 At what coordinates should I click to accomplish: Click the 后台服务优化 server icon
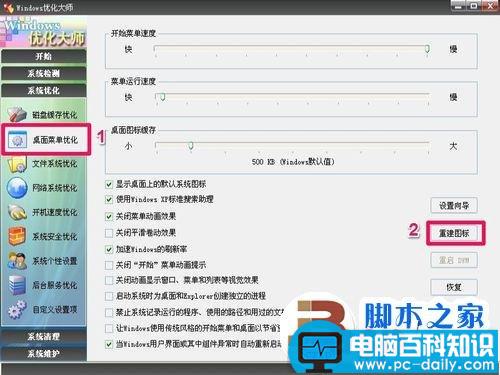click(17, 285)
